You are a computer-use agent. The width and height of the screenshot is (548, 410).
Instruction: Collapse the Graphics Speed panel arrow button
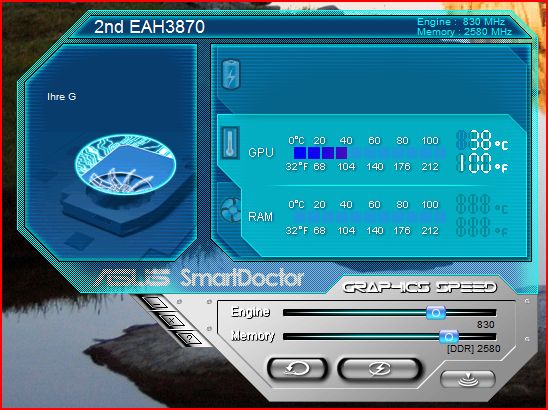[x=468, y=380]
